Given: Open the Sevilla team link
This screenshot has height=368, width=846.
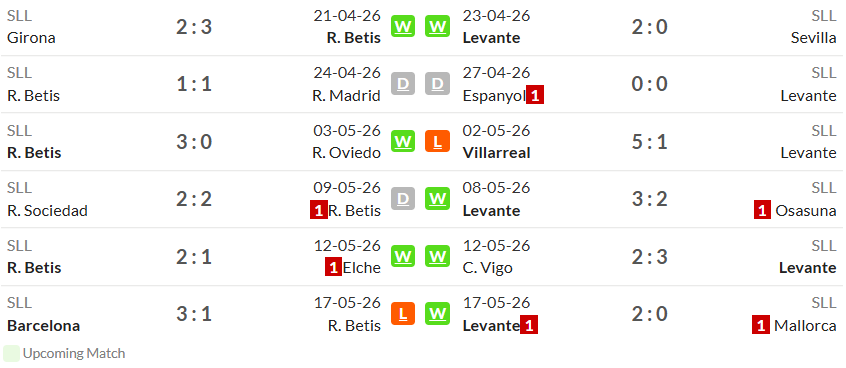Looking at the screenshot, I should [814, 38].
